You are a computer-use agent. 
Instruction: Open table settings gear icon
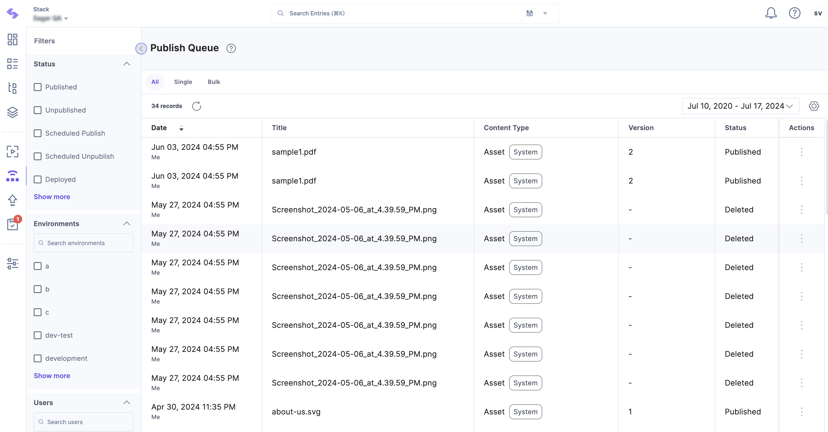(814, 106)
